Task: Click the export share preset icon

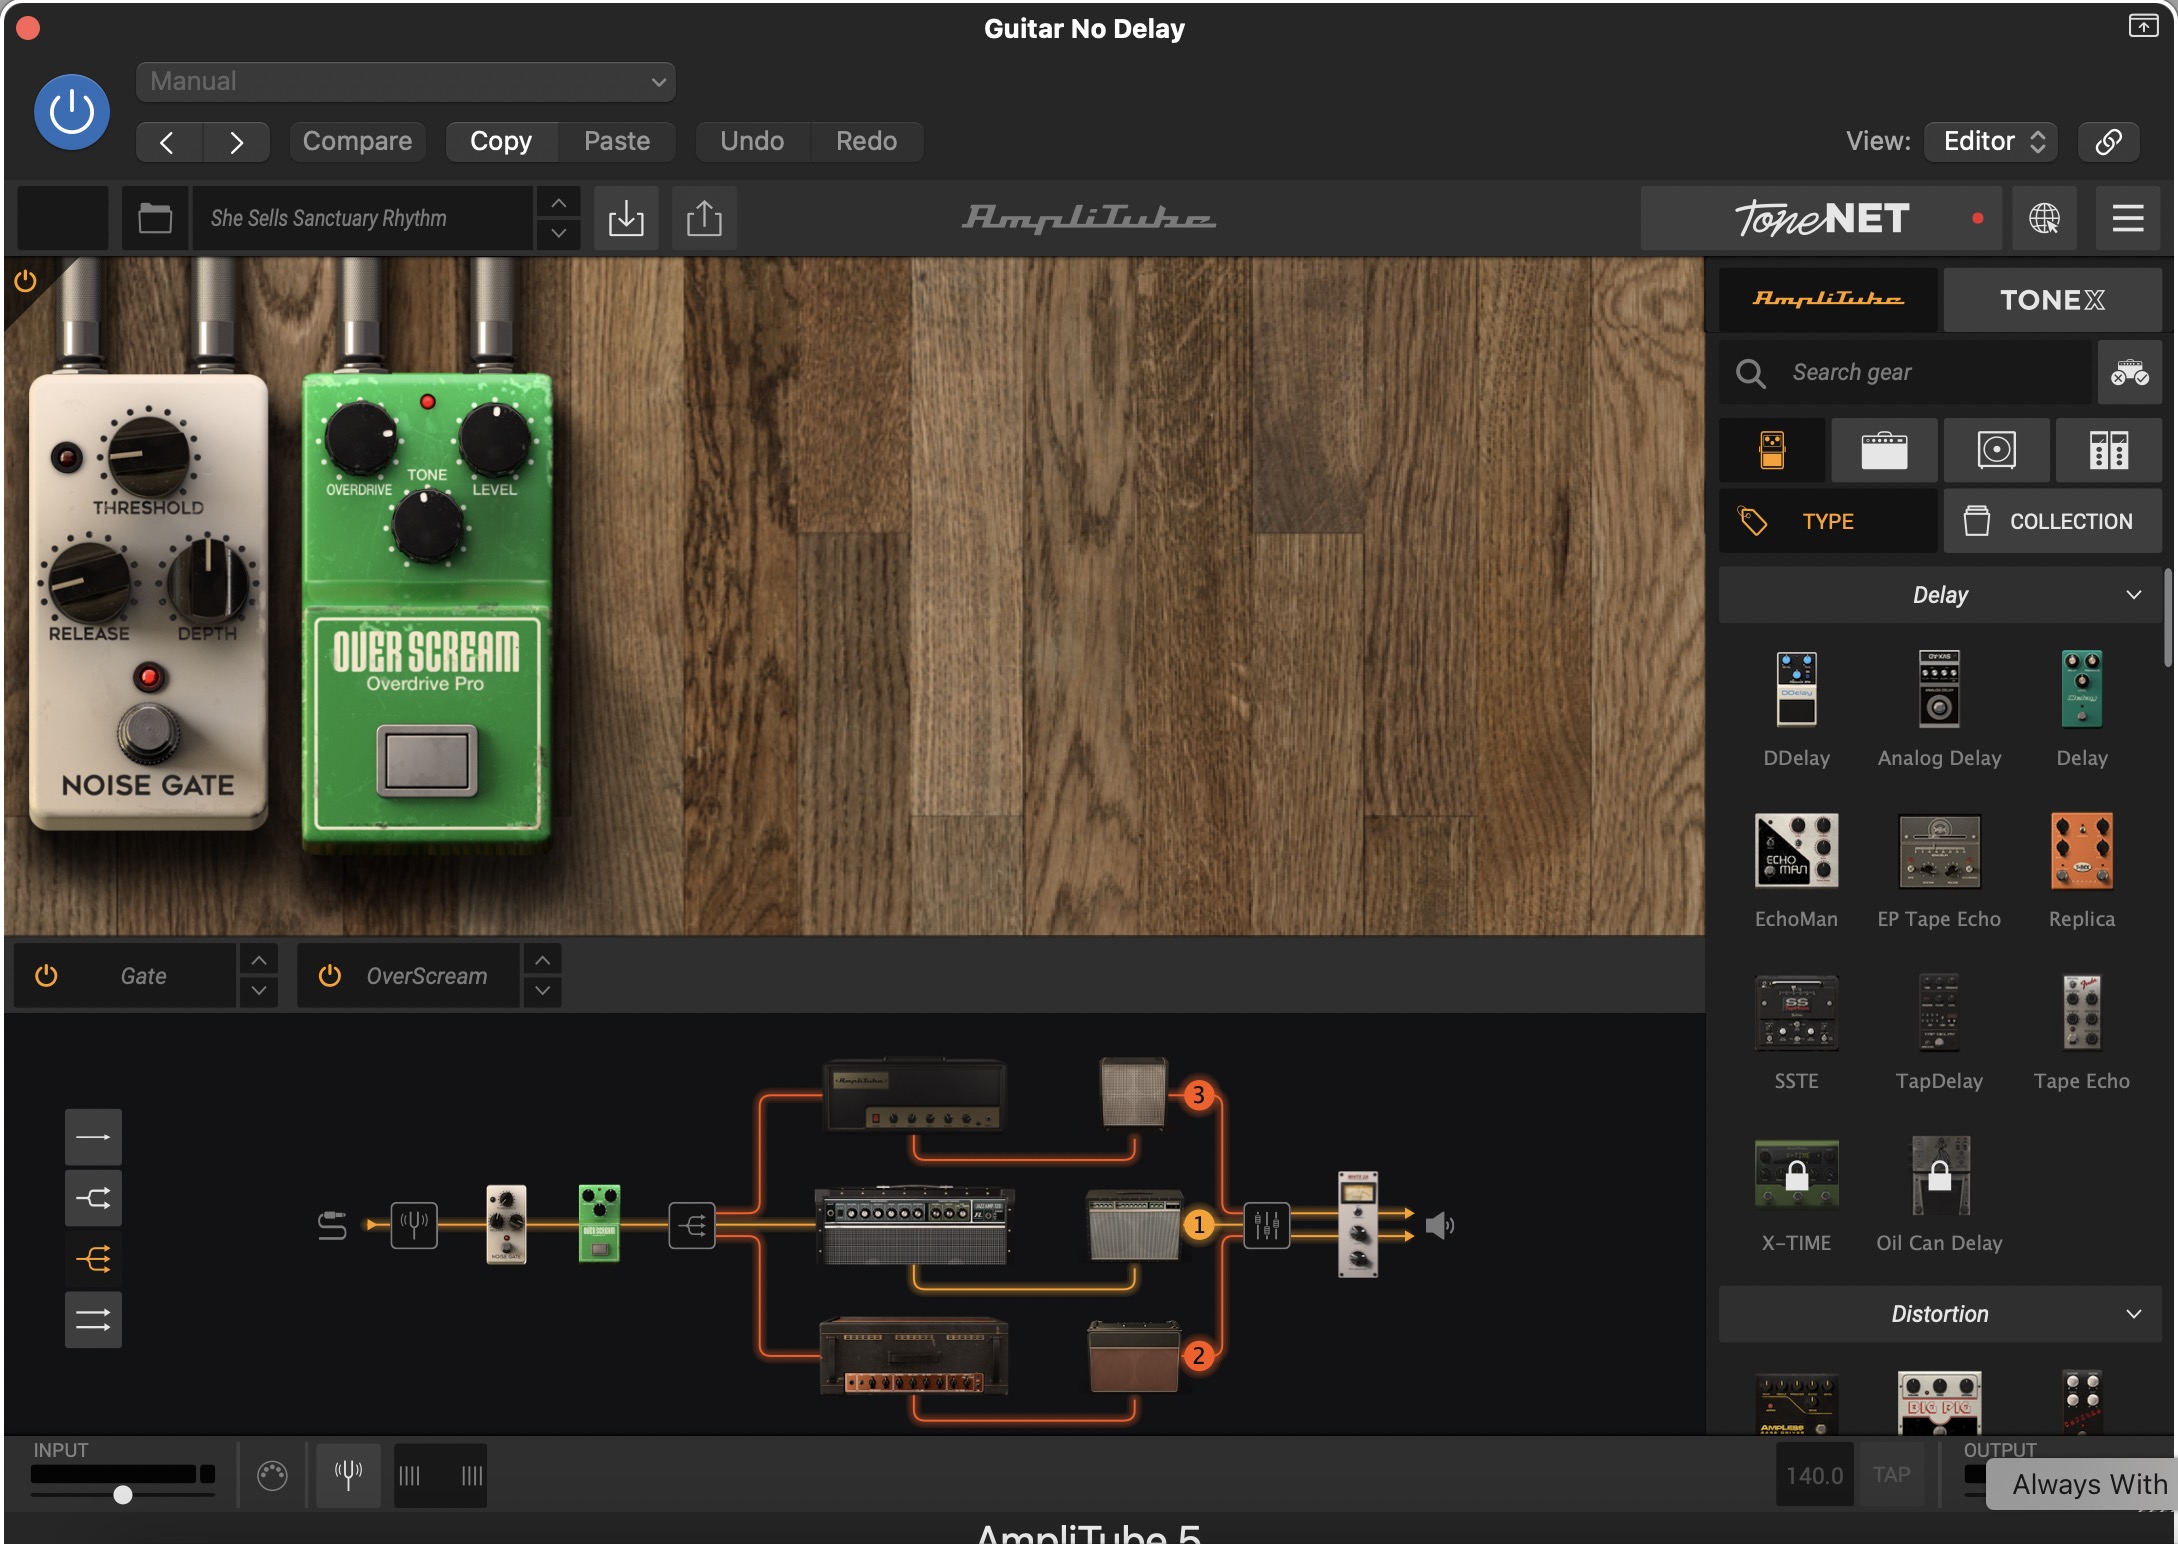Action: [x=704, y=218]
